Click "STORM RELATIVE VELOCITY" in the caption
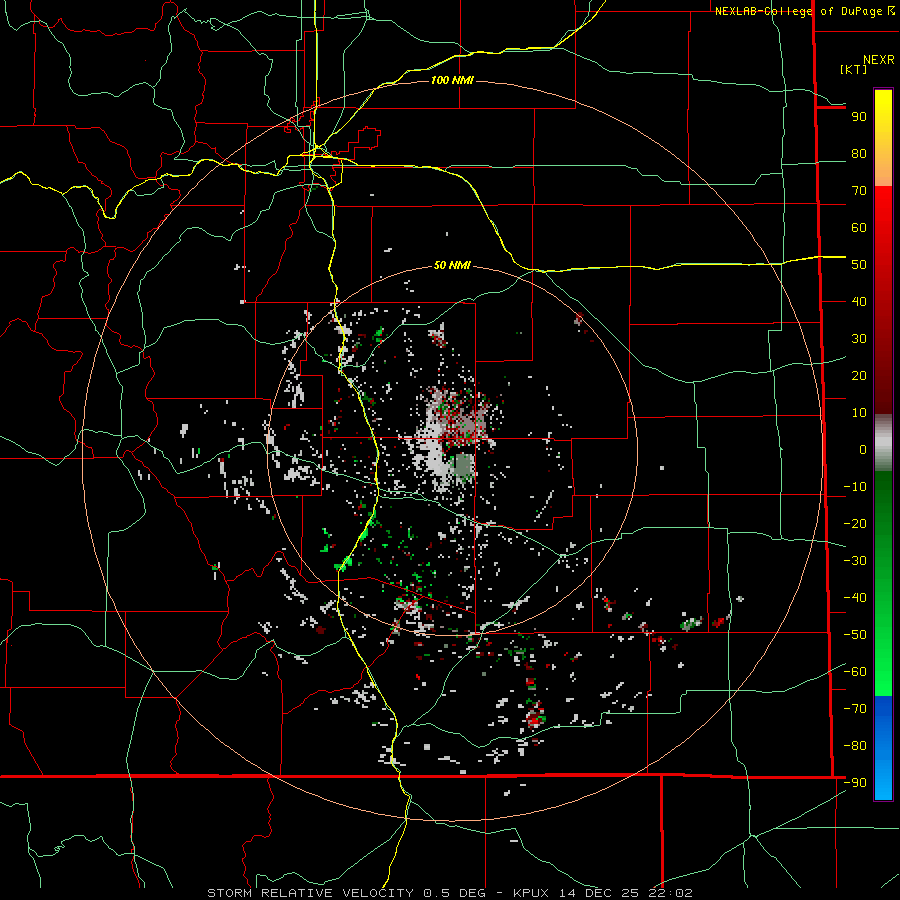 point(310,893)
